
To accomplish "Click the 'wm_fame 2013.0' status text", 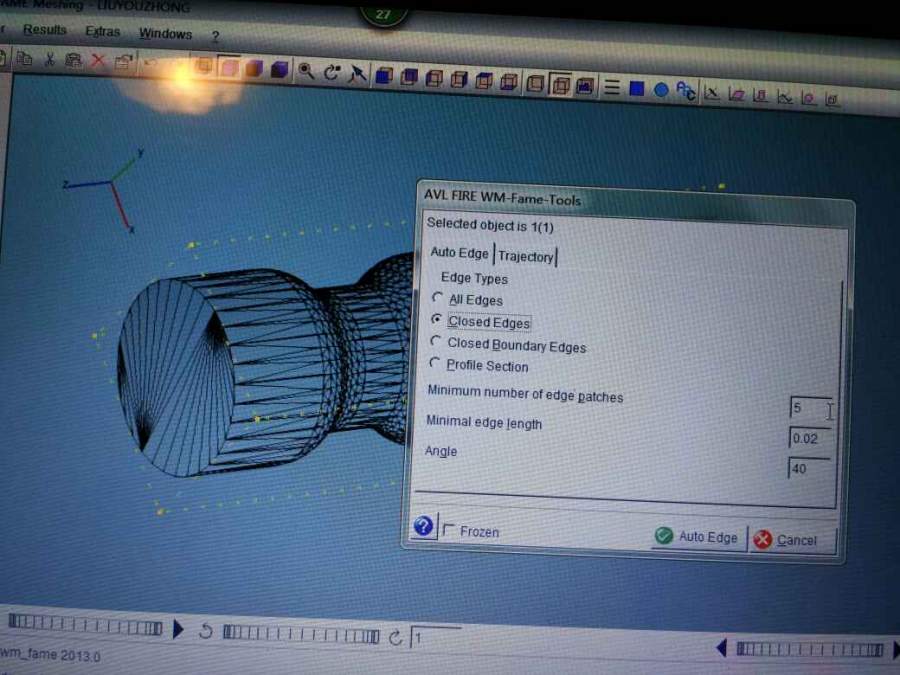I will coord(51,654).
